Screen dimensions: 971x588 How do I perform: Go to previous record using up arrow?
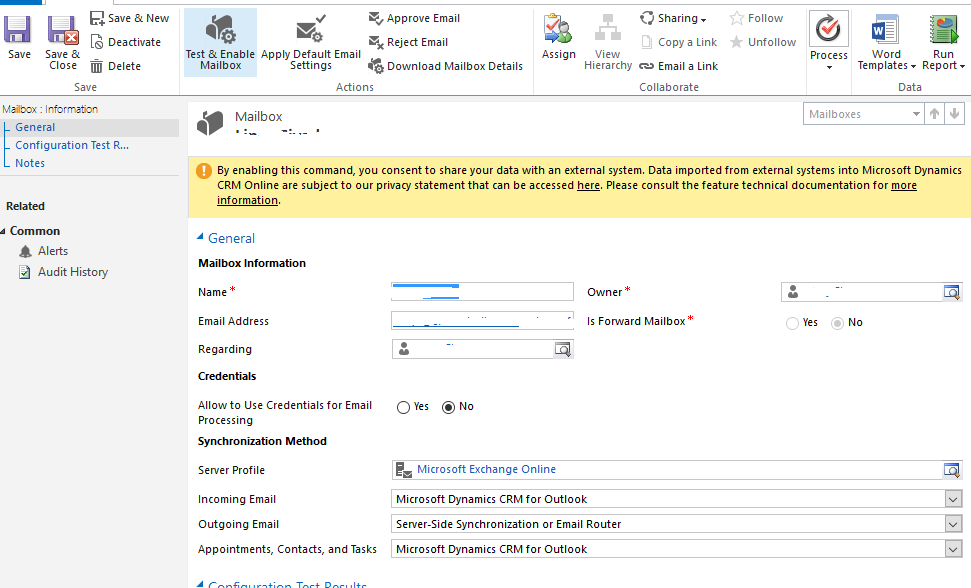934,114
